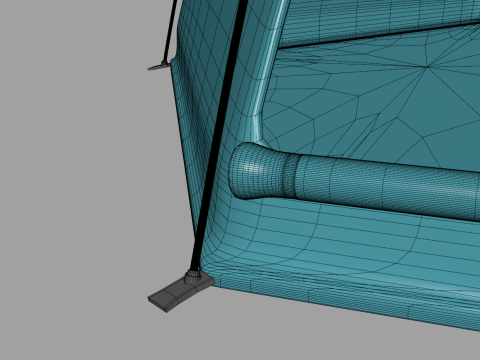This screenshot has width=480, height=360.
Task: Select the small gray clip on the thin strap
Action: (x=159, y=66)
